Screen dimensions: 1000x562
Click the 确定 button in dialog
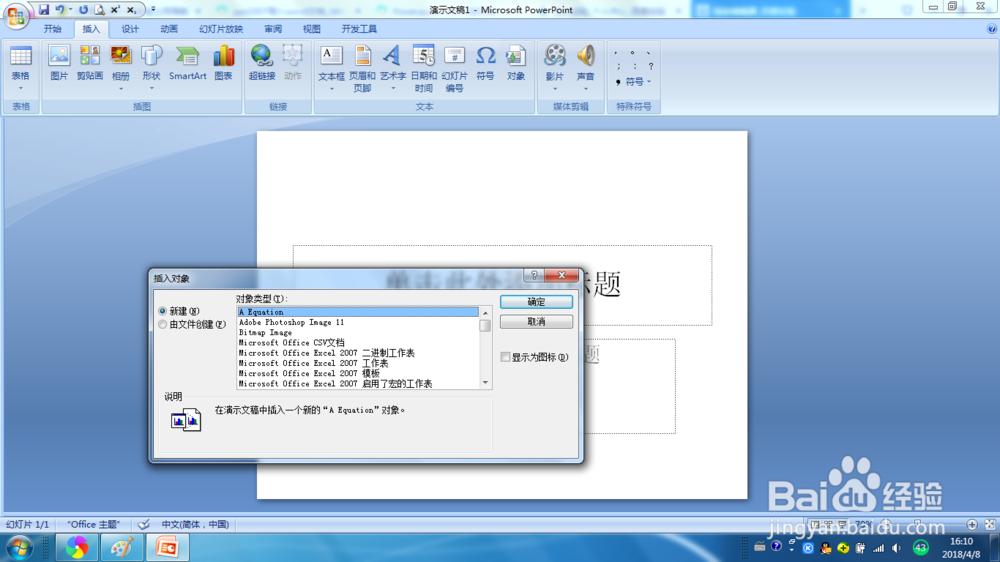[536, 302]
